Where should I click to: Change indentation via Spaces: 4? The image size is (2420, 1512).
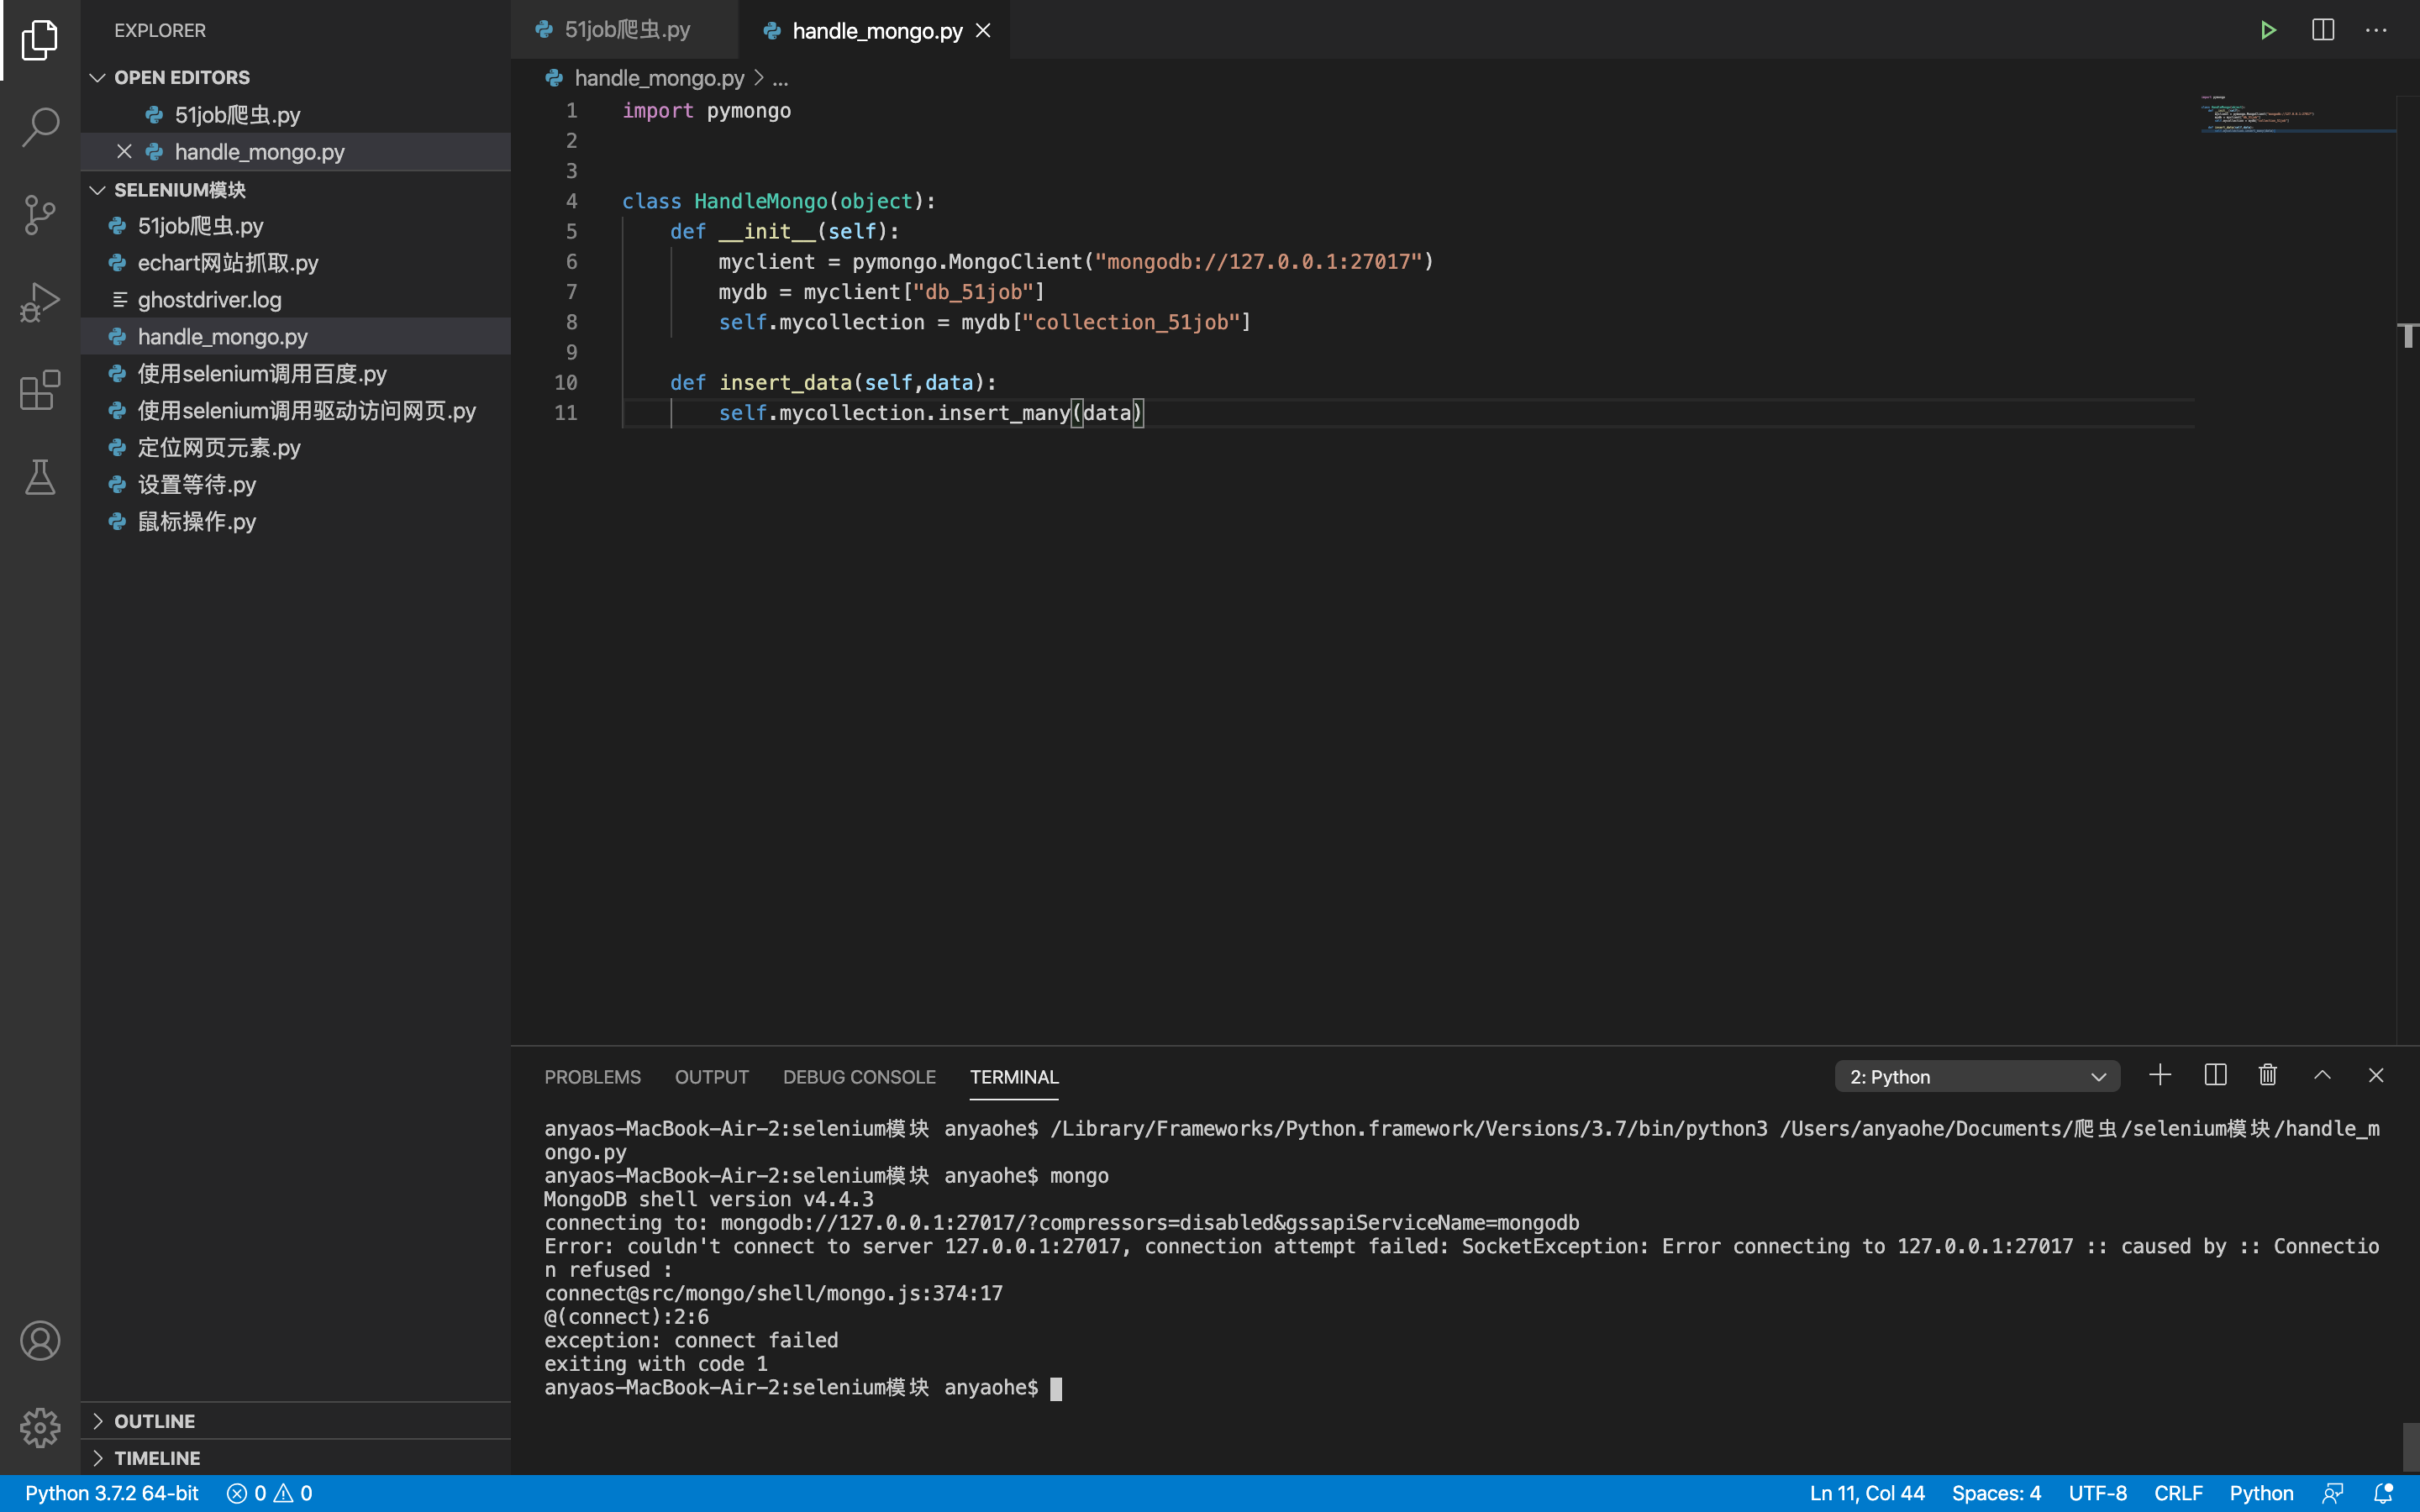(x=1996, y=1493)
